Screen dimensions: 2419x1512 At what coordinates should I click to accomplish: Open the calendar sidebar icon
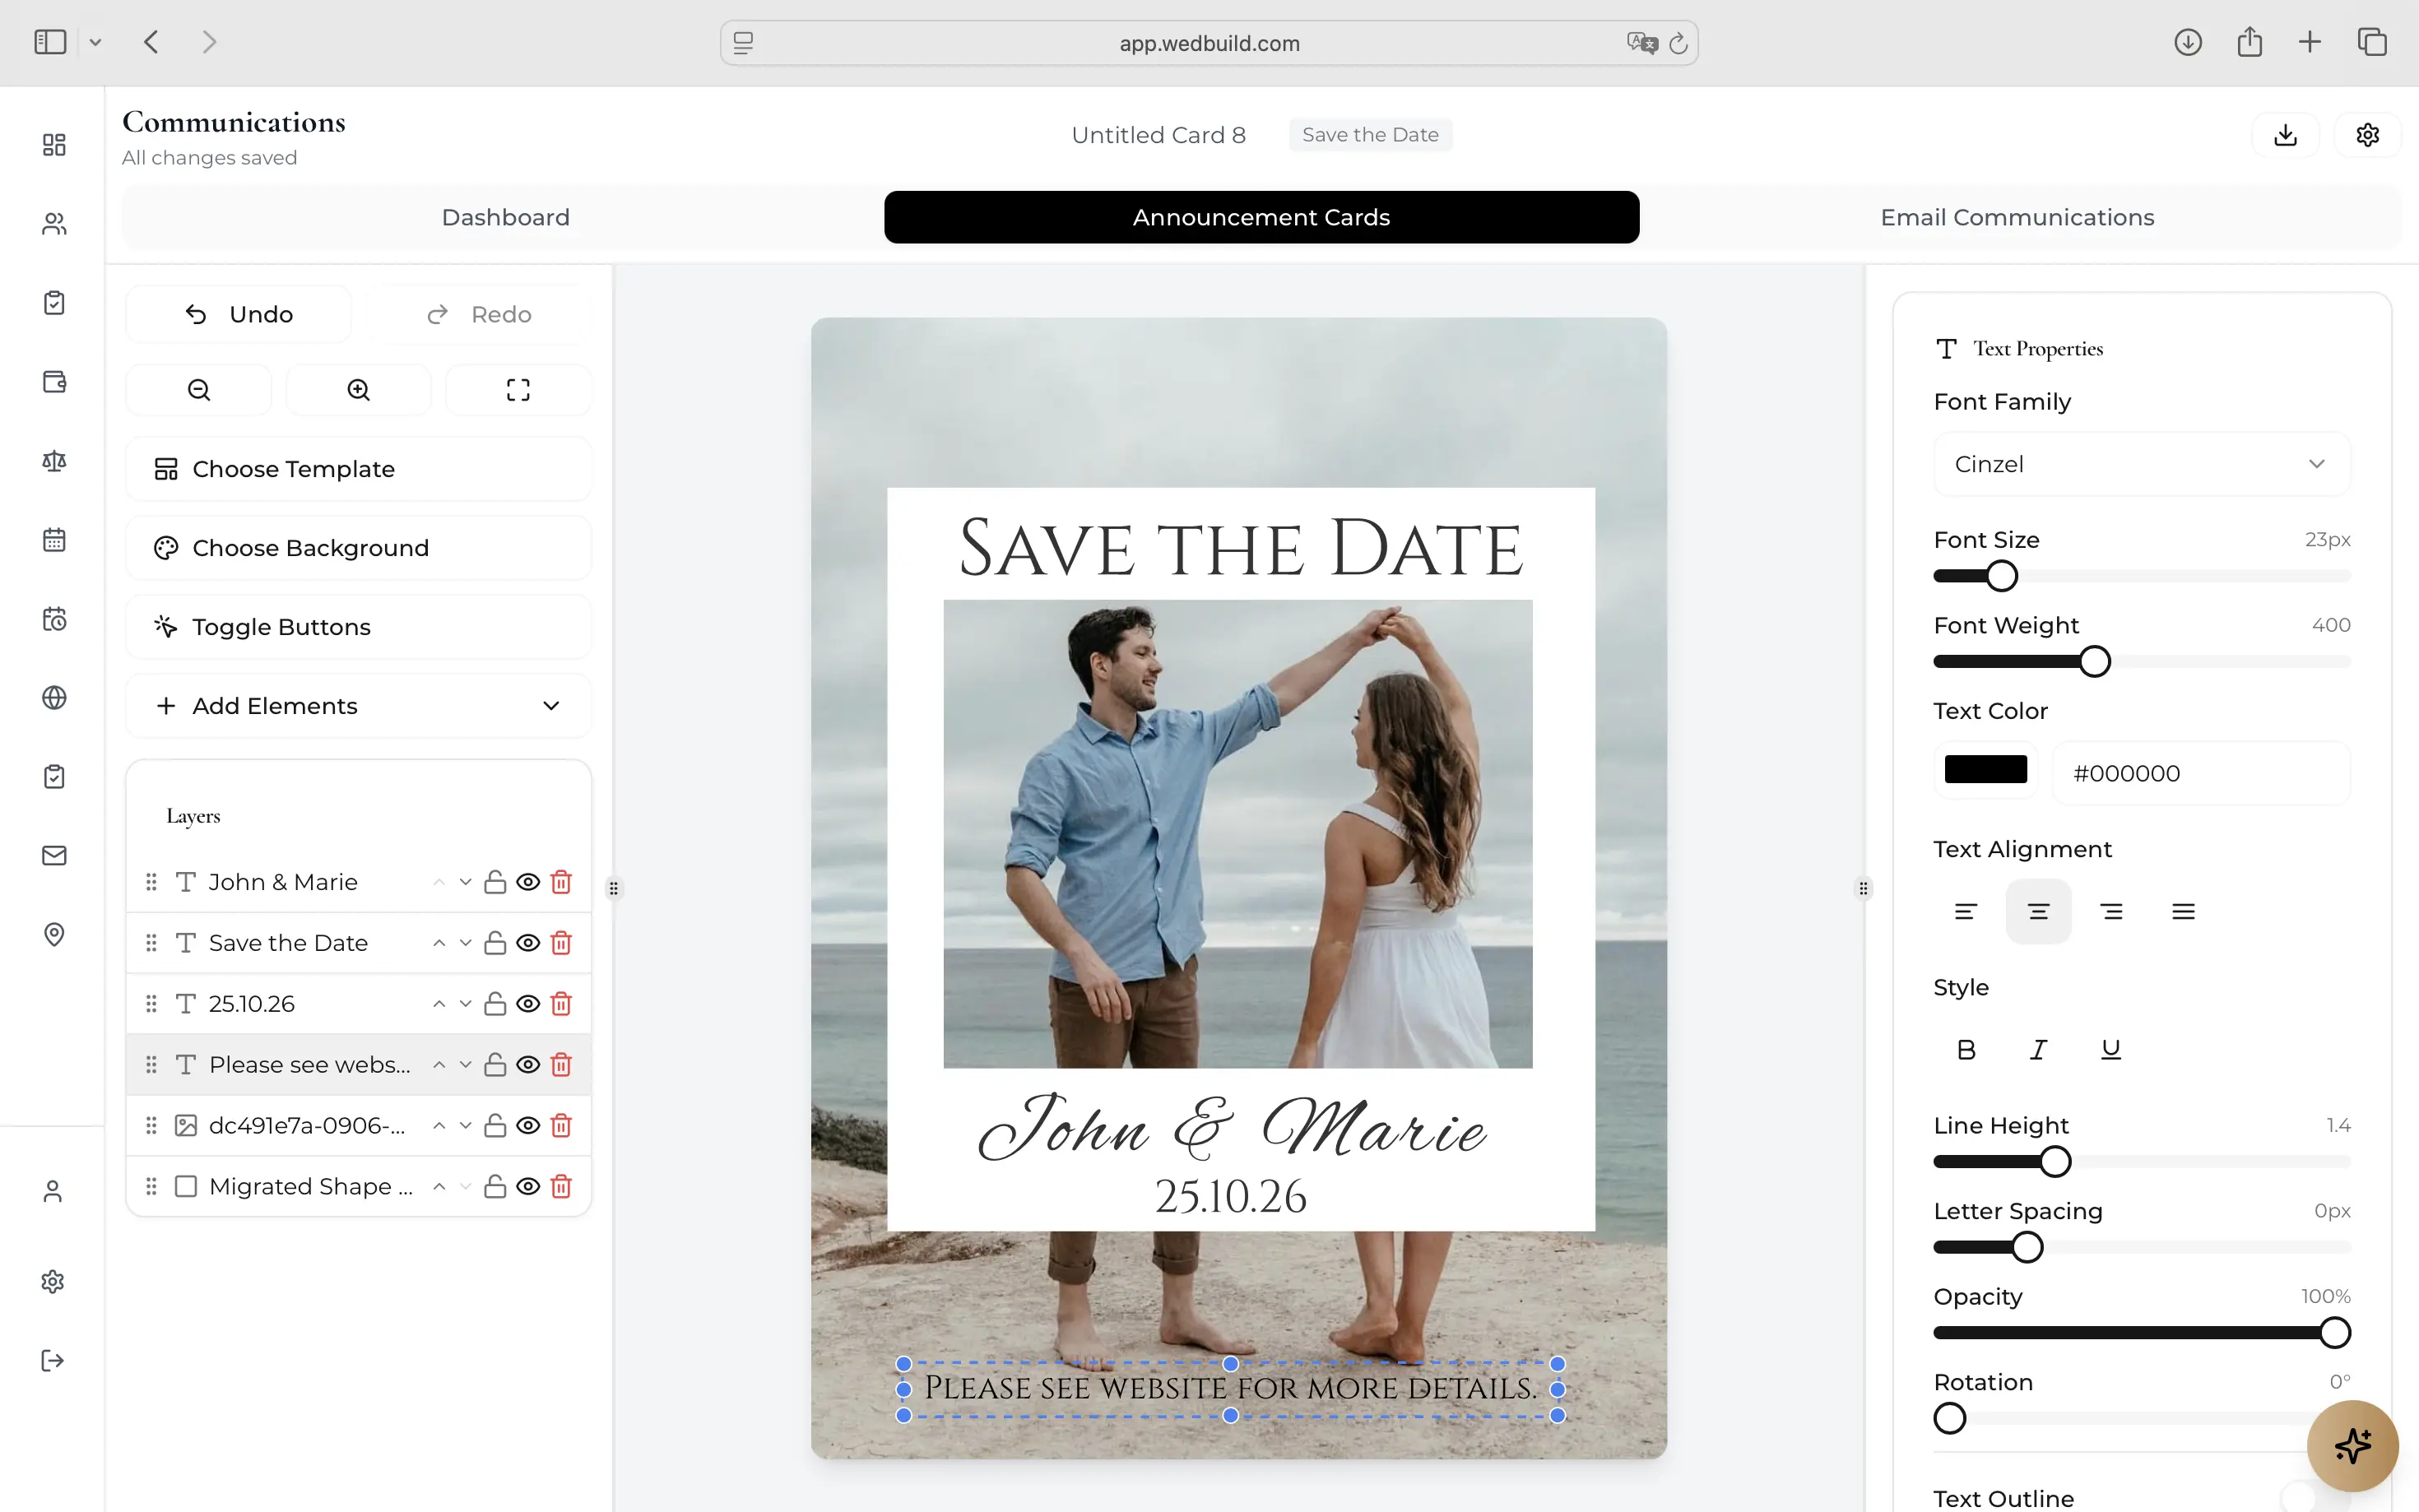(x=54, y=540)
